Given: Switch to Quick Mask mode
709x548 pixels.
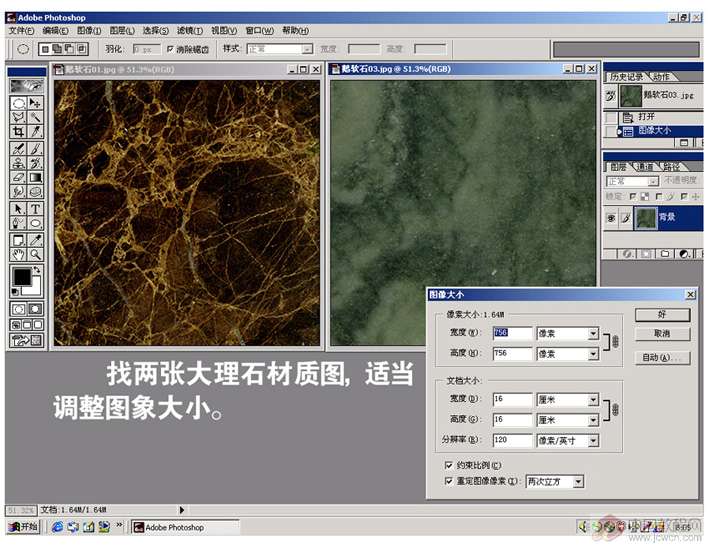Looking at the screenshot, I should point(35,309).
